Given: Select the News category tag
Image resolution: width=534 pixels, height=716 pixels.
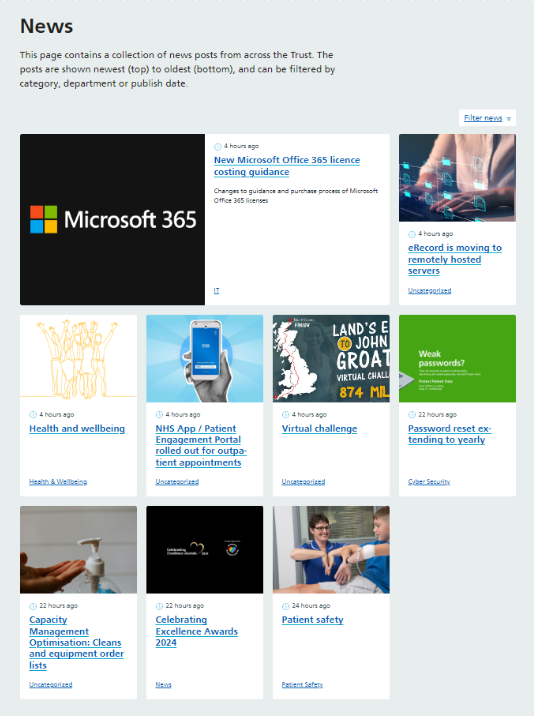Looking at the screenshot, I should (164, 684).
